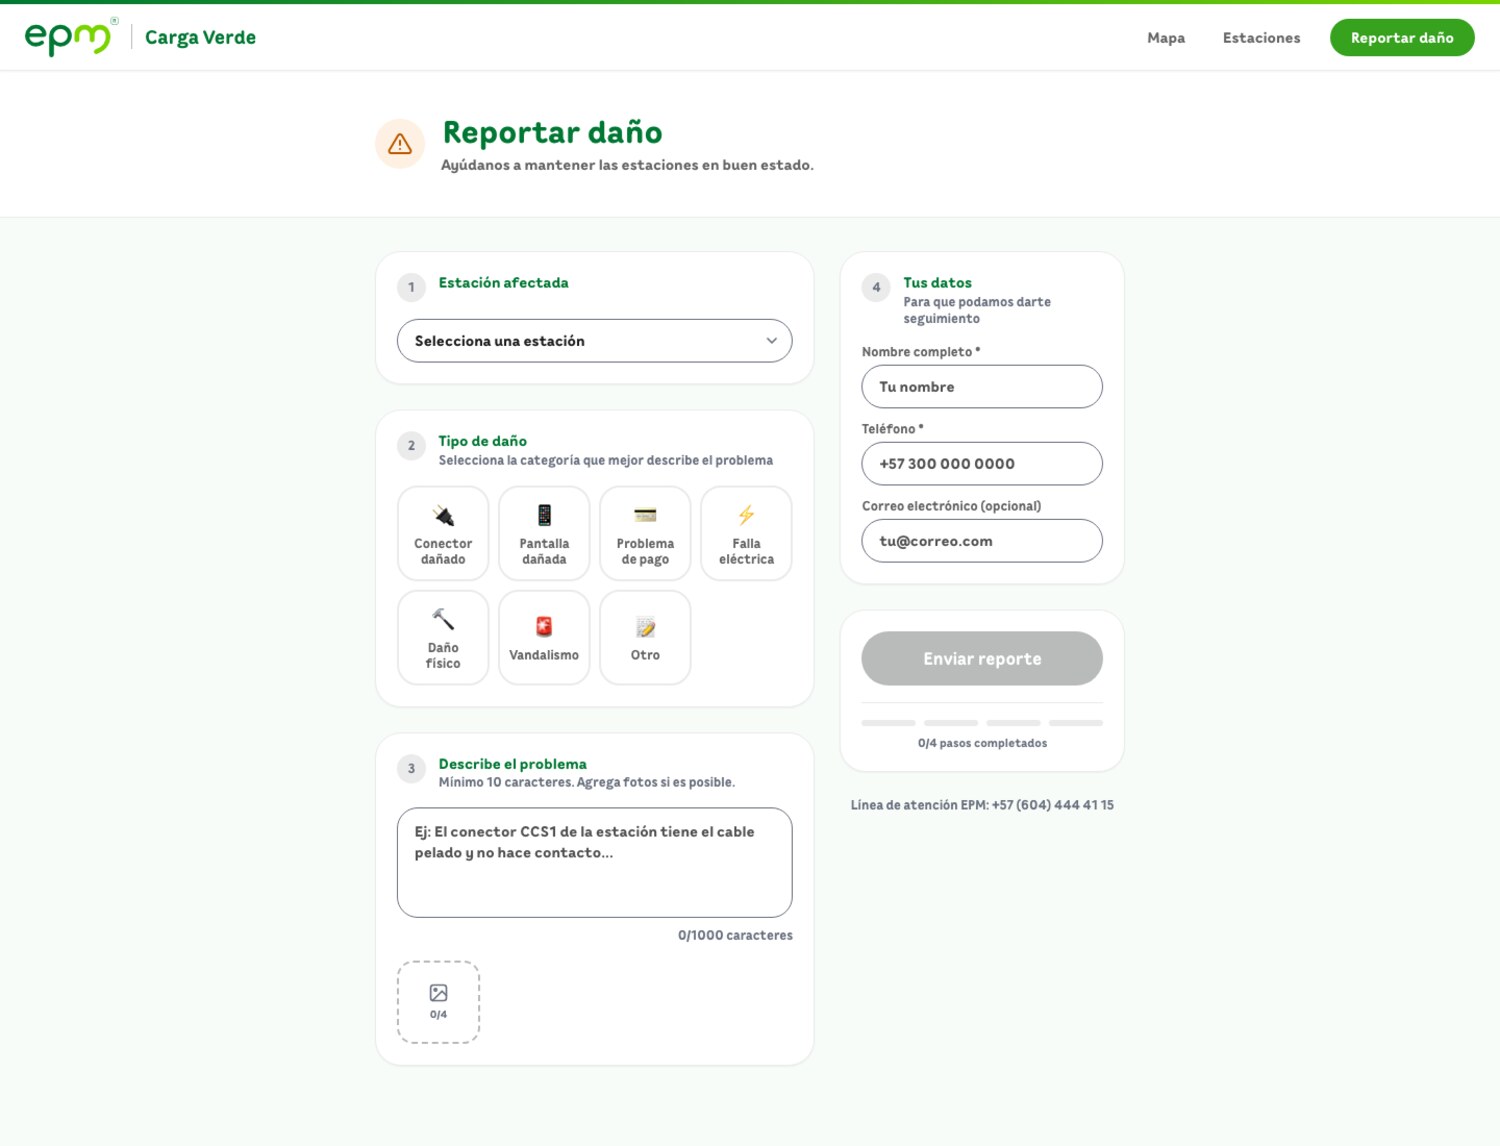Focus the Teléfono input field
Image resolution: width=1500 pixels, height=1146 pixels.
pos(982,464)
